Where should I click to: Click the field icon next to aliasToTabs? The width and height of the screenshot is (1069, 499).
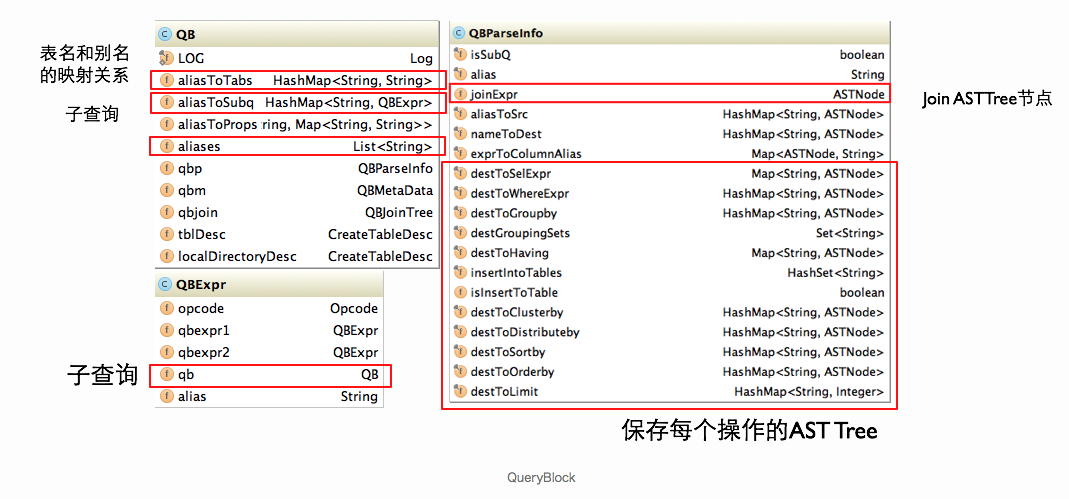click(x=166, y=80)
